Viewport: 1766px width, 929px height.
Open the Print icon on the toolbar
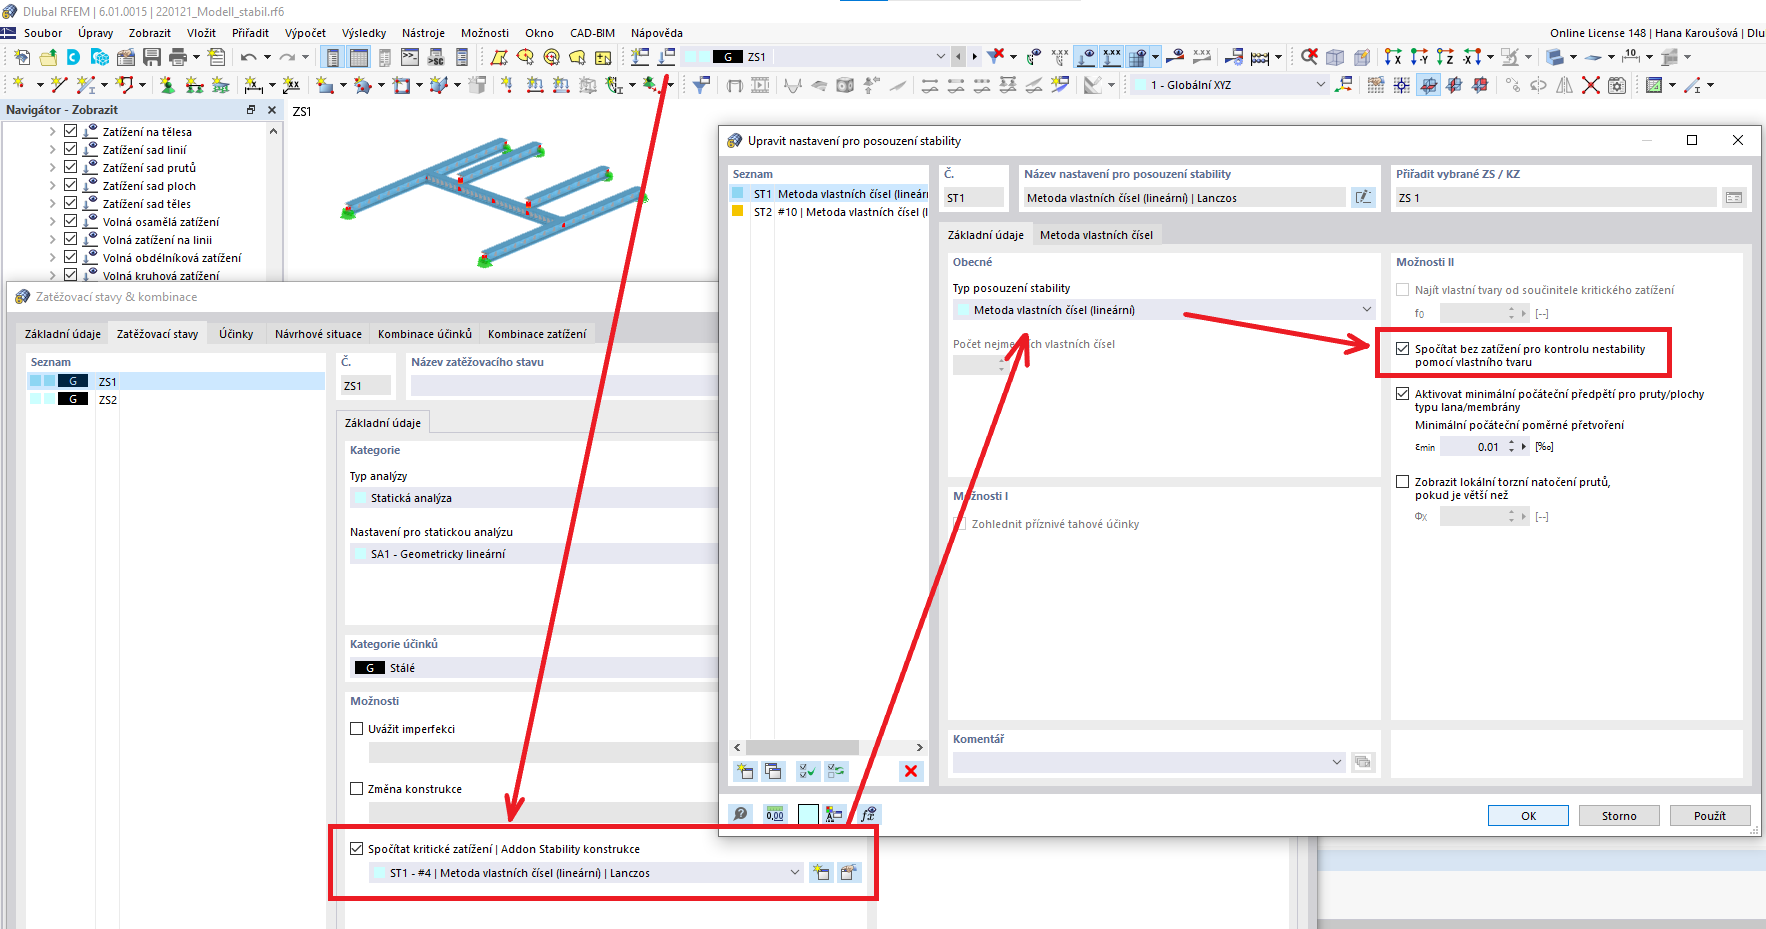point(178,57)
